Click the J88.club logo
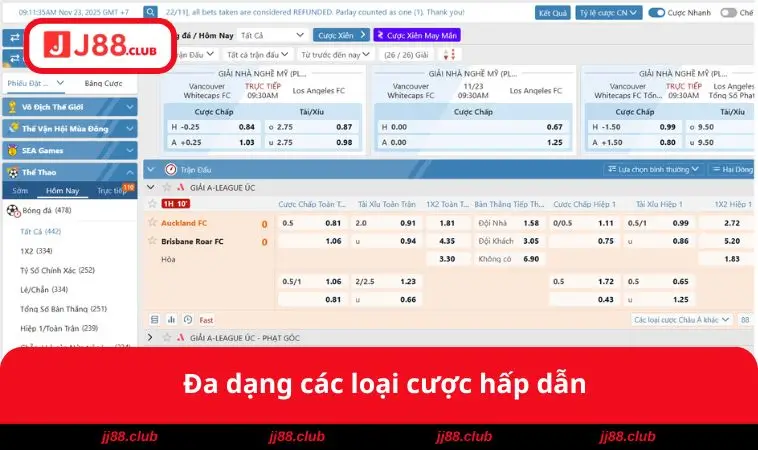The width and height of the screenshot is (758, 450). tap(101, 45)
